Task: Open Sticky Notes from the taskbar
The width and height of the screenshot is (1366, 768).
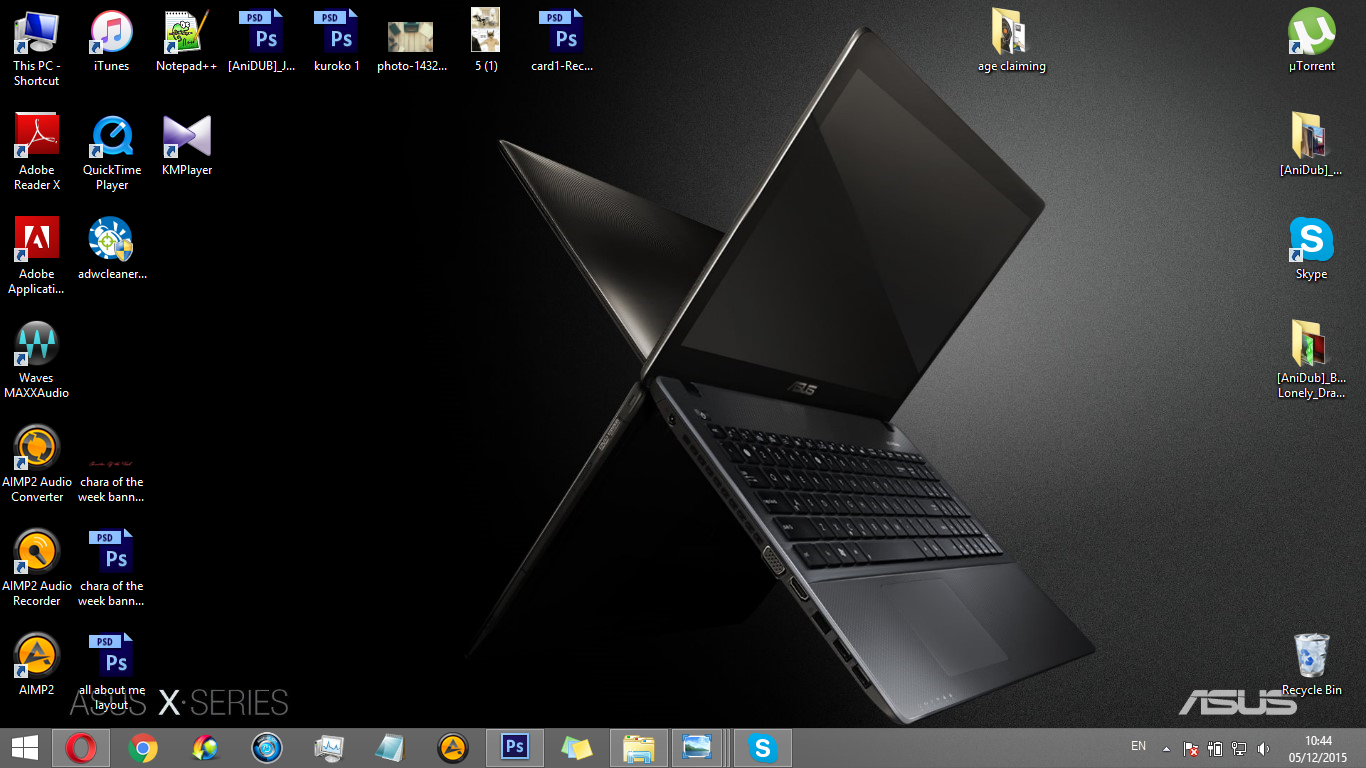Action: (x=577, y=748)
